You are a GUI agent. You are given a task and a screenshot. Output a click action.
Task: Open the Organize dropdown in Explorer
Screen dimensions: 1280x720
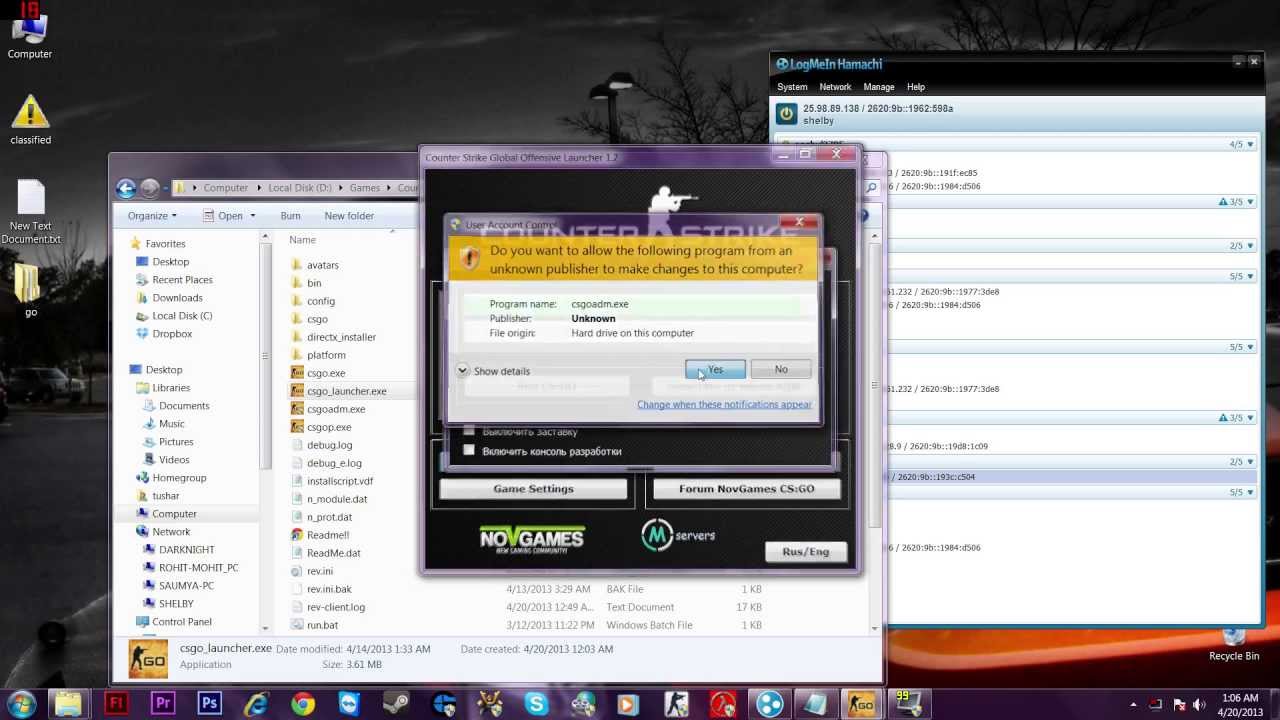pos(152,216)
